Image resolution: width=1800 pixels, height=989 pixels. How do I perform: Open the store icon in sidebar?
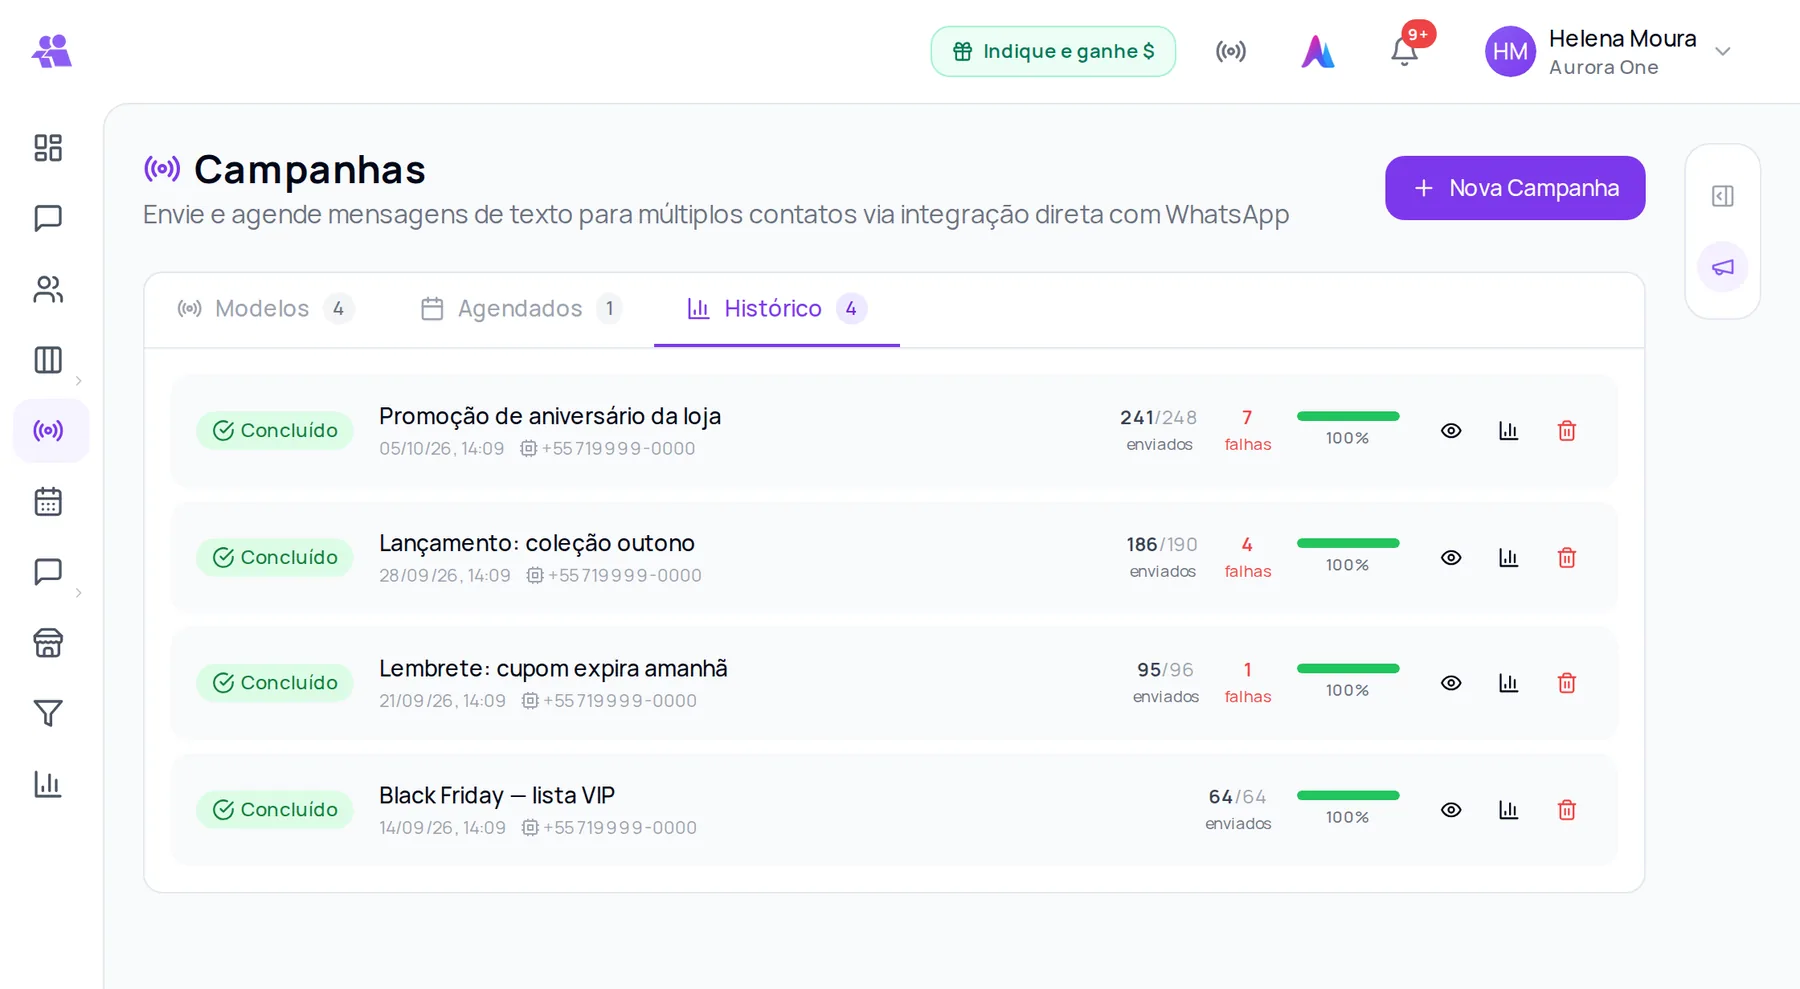[48, 643]
